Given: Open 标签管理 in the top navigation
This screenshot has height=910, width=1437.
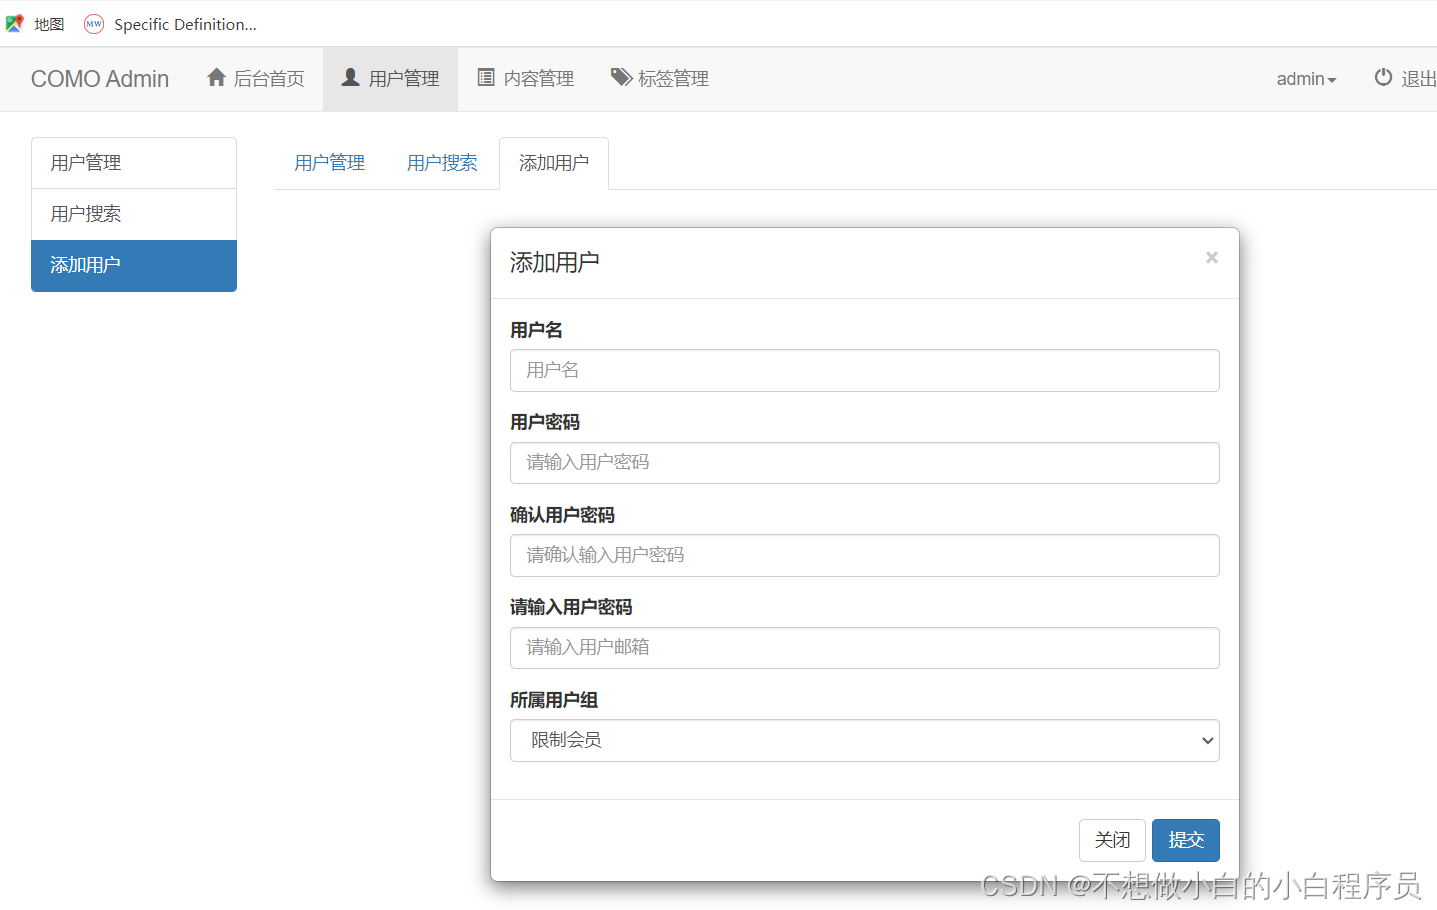Looking at the screenshot, I should pos(660,79).
